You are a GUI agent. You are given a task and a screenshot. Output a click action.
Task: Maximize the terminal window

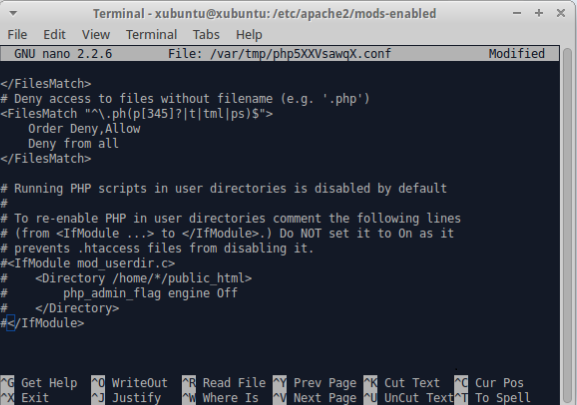(539, 13)
